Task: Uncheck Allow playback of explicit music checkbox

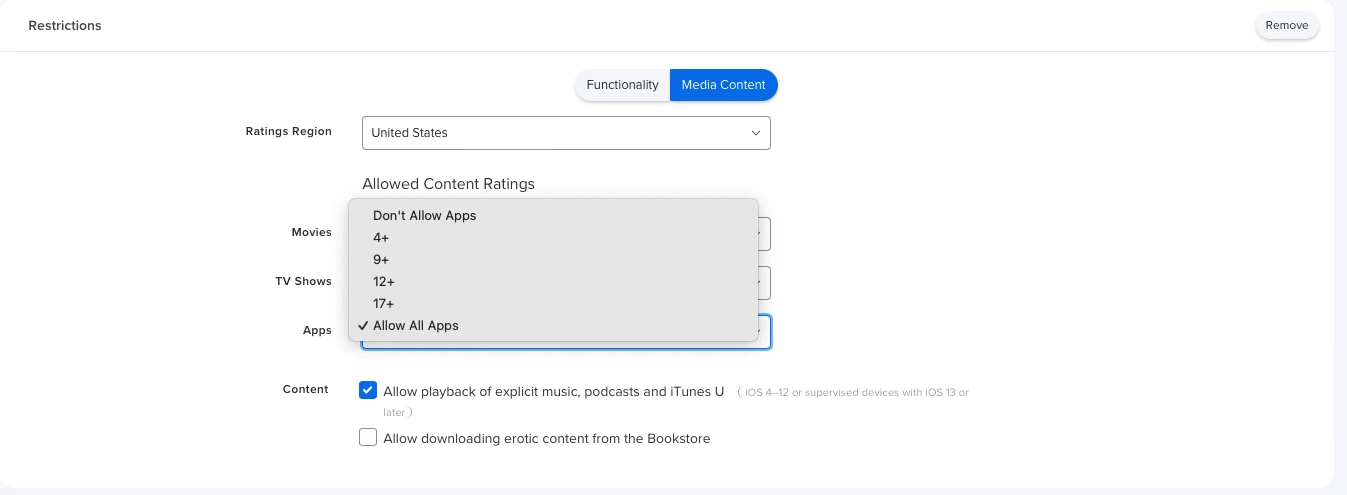Action: point(368,391)
